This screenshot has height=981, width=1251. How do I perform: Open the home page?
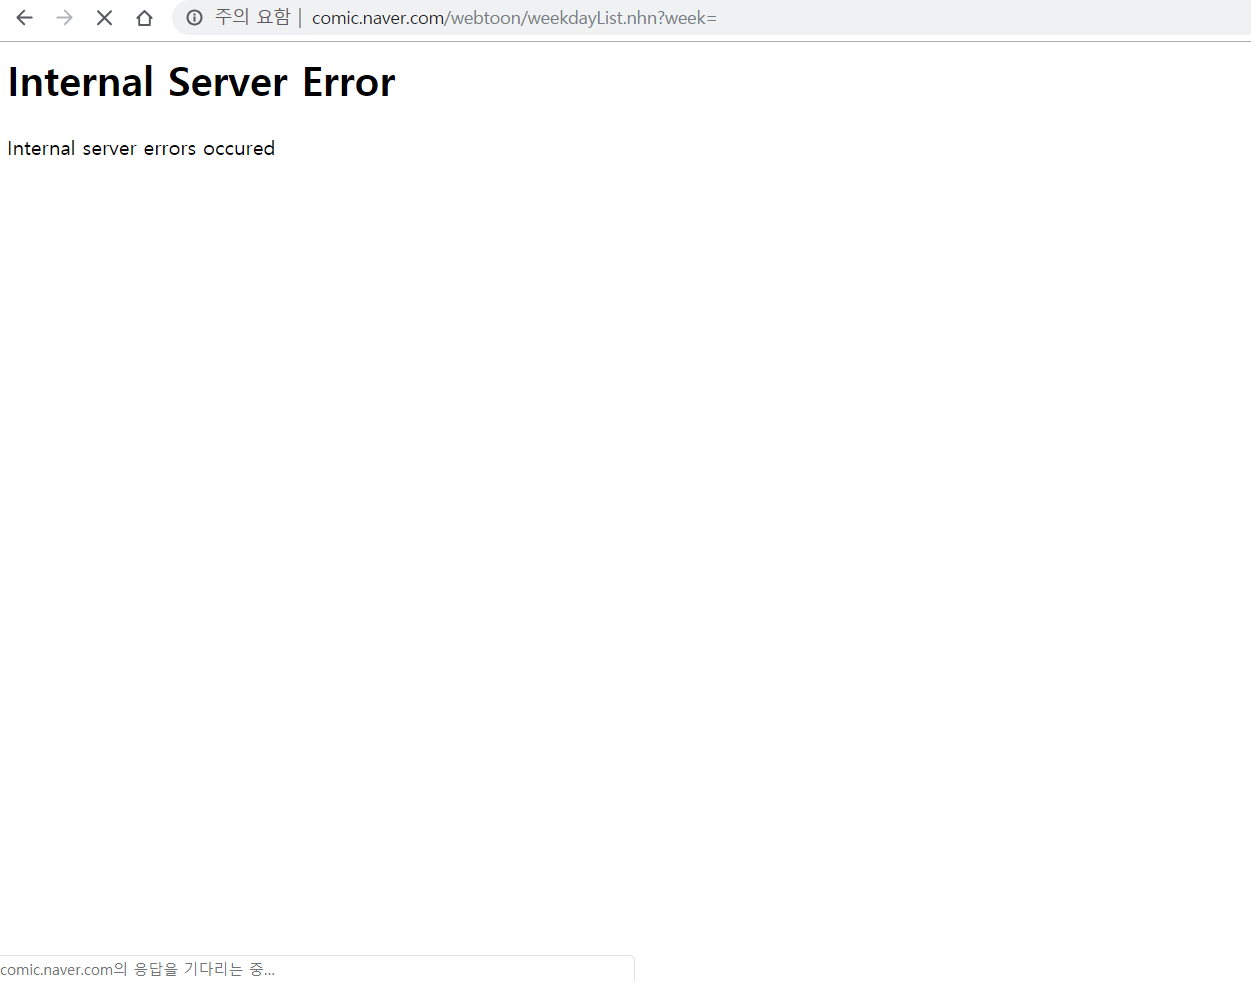[144, 18]
